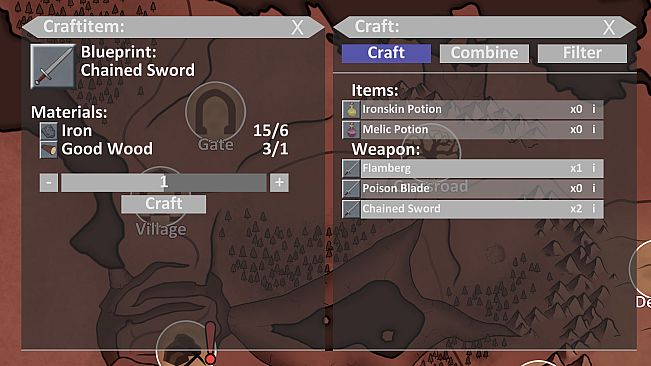Decrease craft quantity with minus button
The image size is (651, 366).
[49, 183]
